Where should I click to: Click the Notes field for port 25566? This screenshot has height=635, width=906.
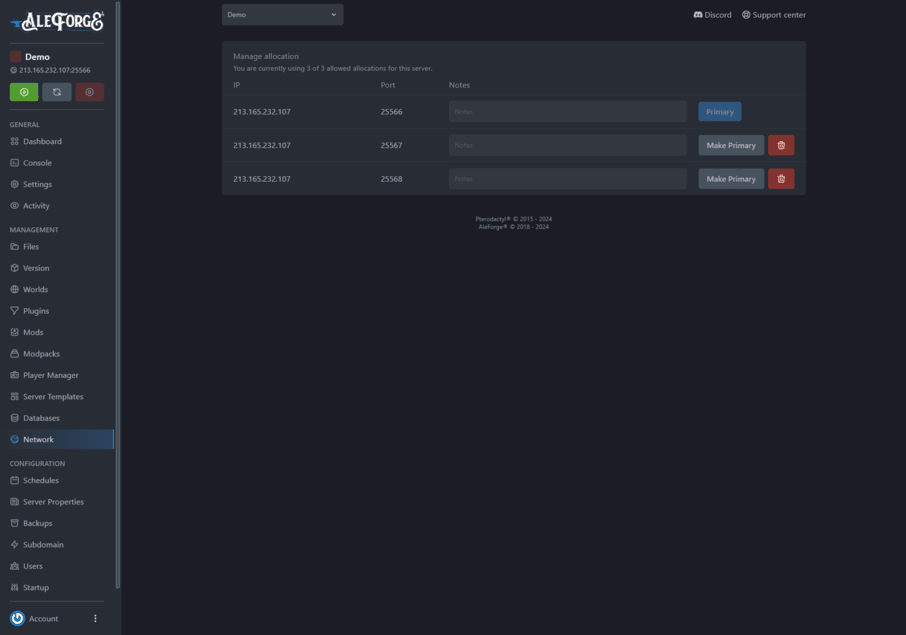coord(567,112)
